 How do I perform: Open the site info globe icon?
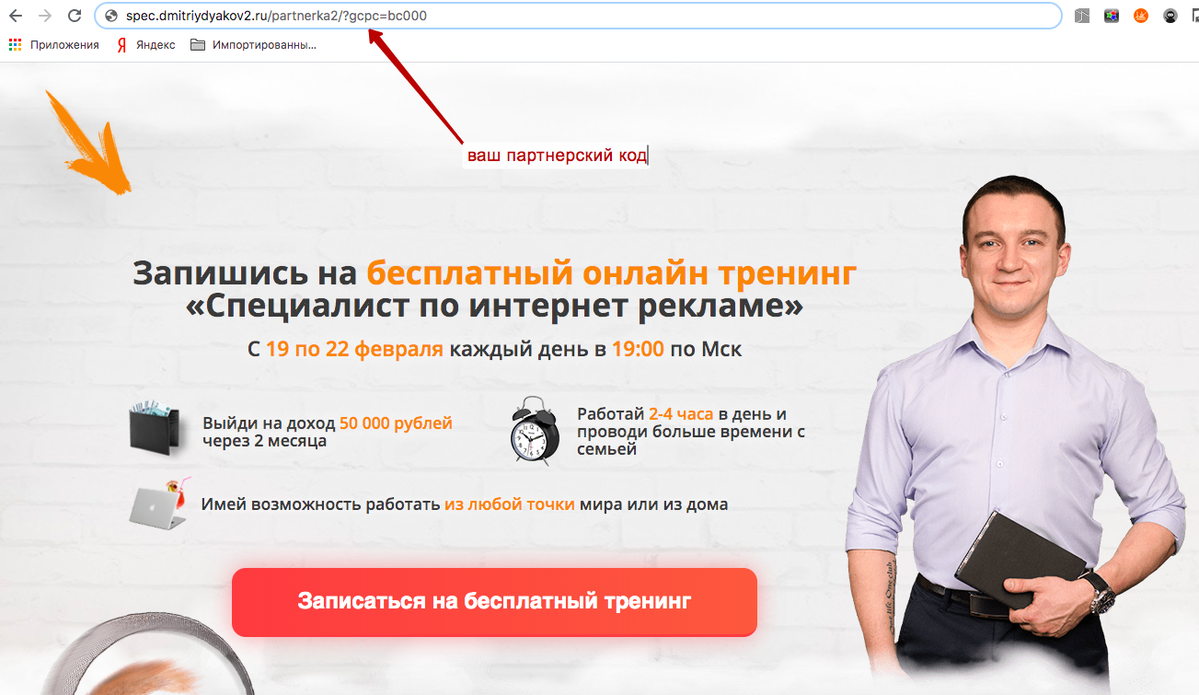click(x=111, y=15)
